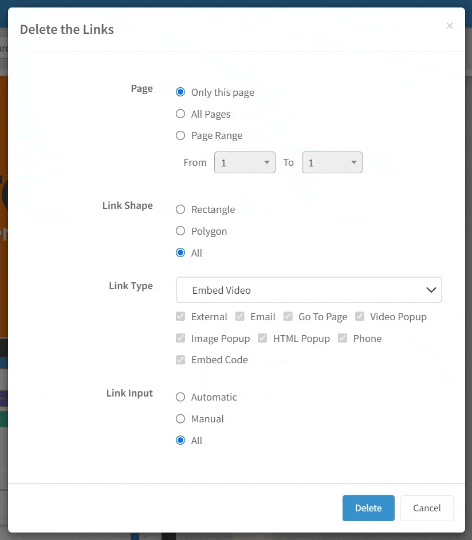Click the Cancel button

pyautogui.click(x=427, y=508)
